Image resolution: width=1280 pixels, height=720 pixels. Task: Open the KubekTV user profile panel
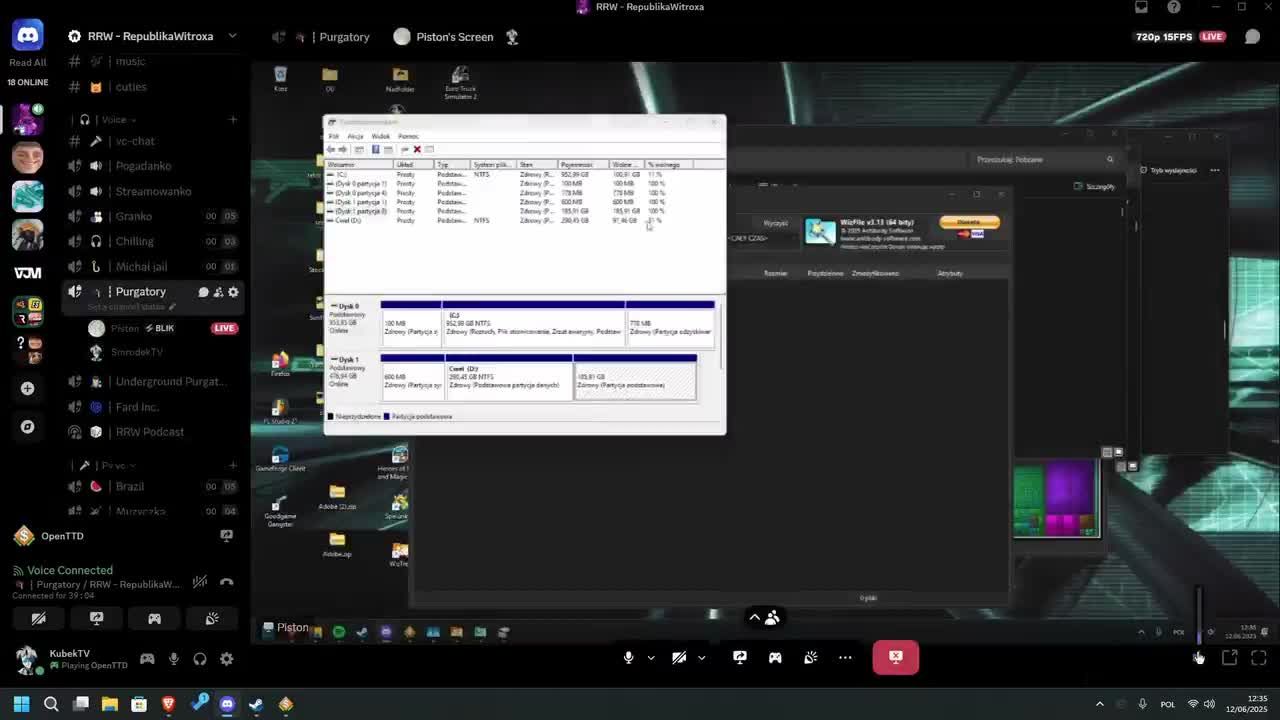pyautogui.click(x=70, y=659)
